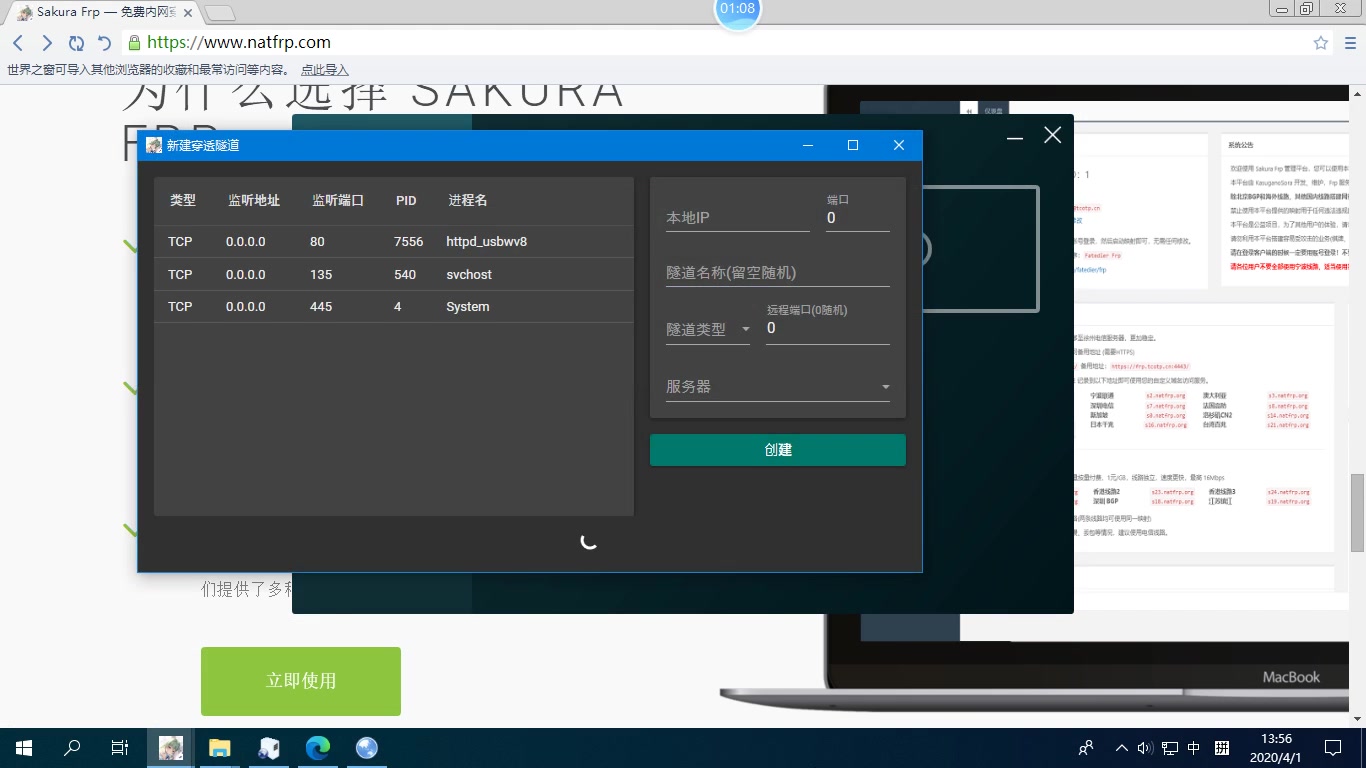
Task: Click the page vertical scrollbar thumb
Action: (x=1357, y=512)
